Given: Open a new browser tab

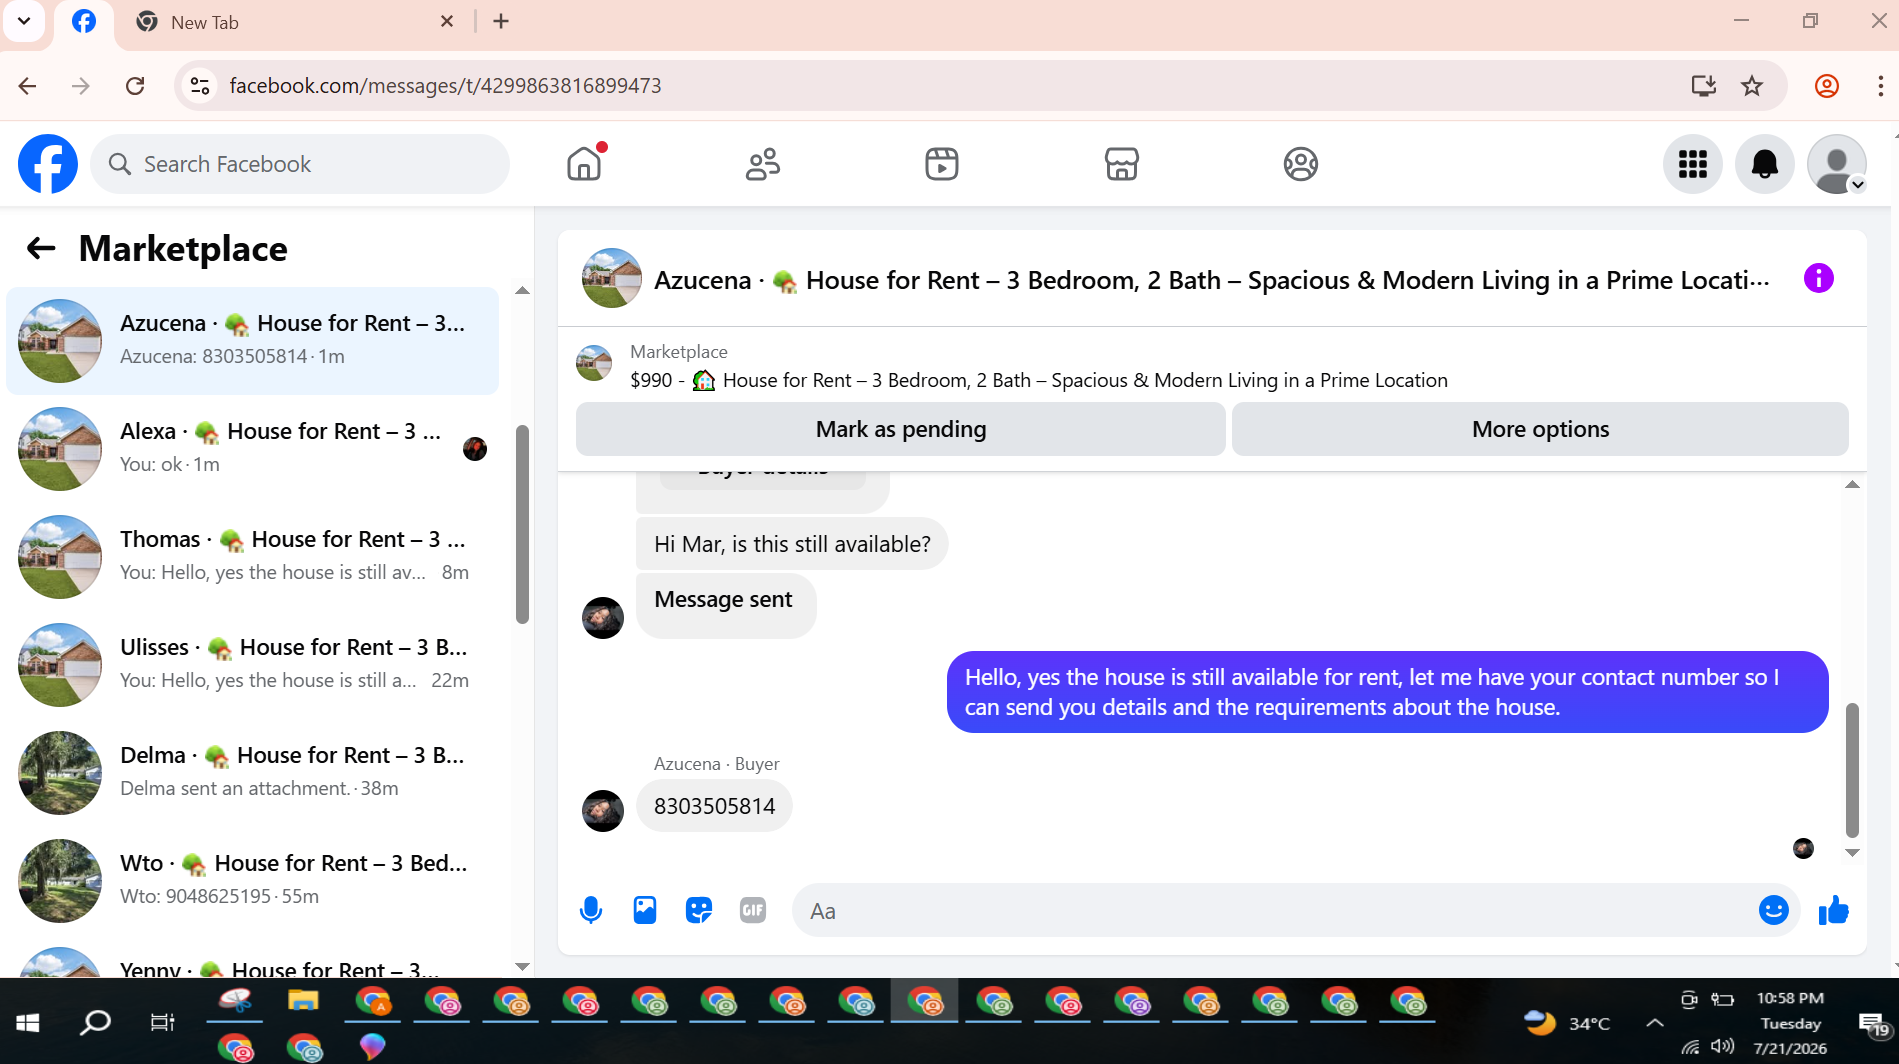Looking at the screenshot, I should point(501,21).
